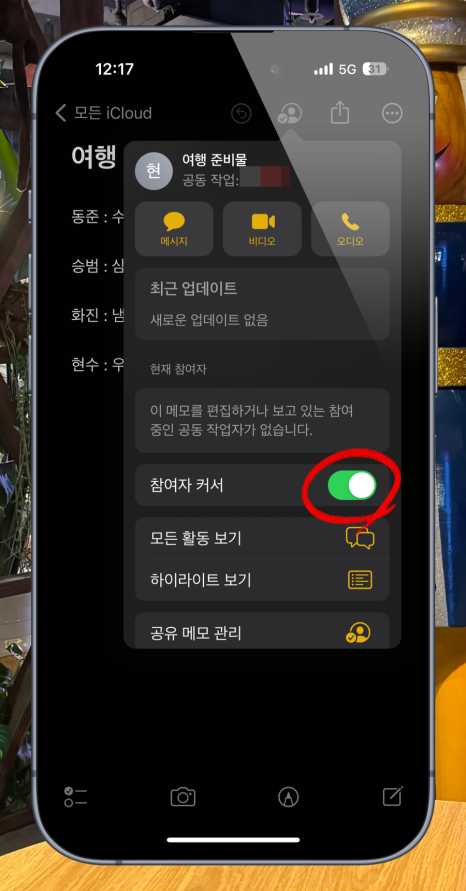Tap the undo arrow icon
Image resolution: width=466 pixels, height=891 pixels.
point(242,114)
